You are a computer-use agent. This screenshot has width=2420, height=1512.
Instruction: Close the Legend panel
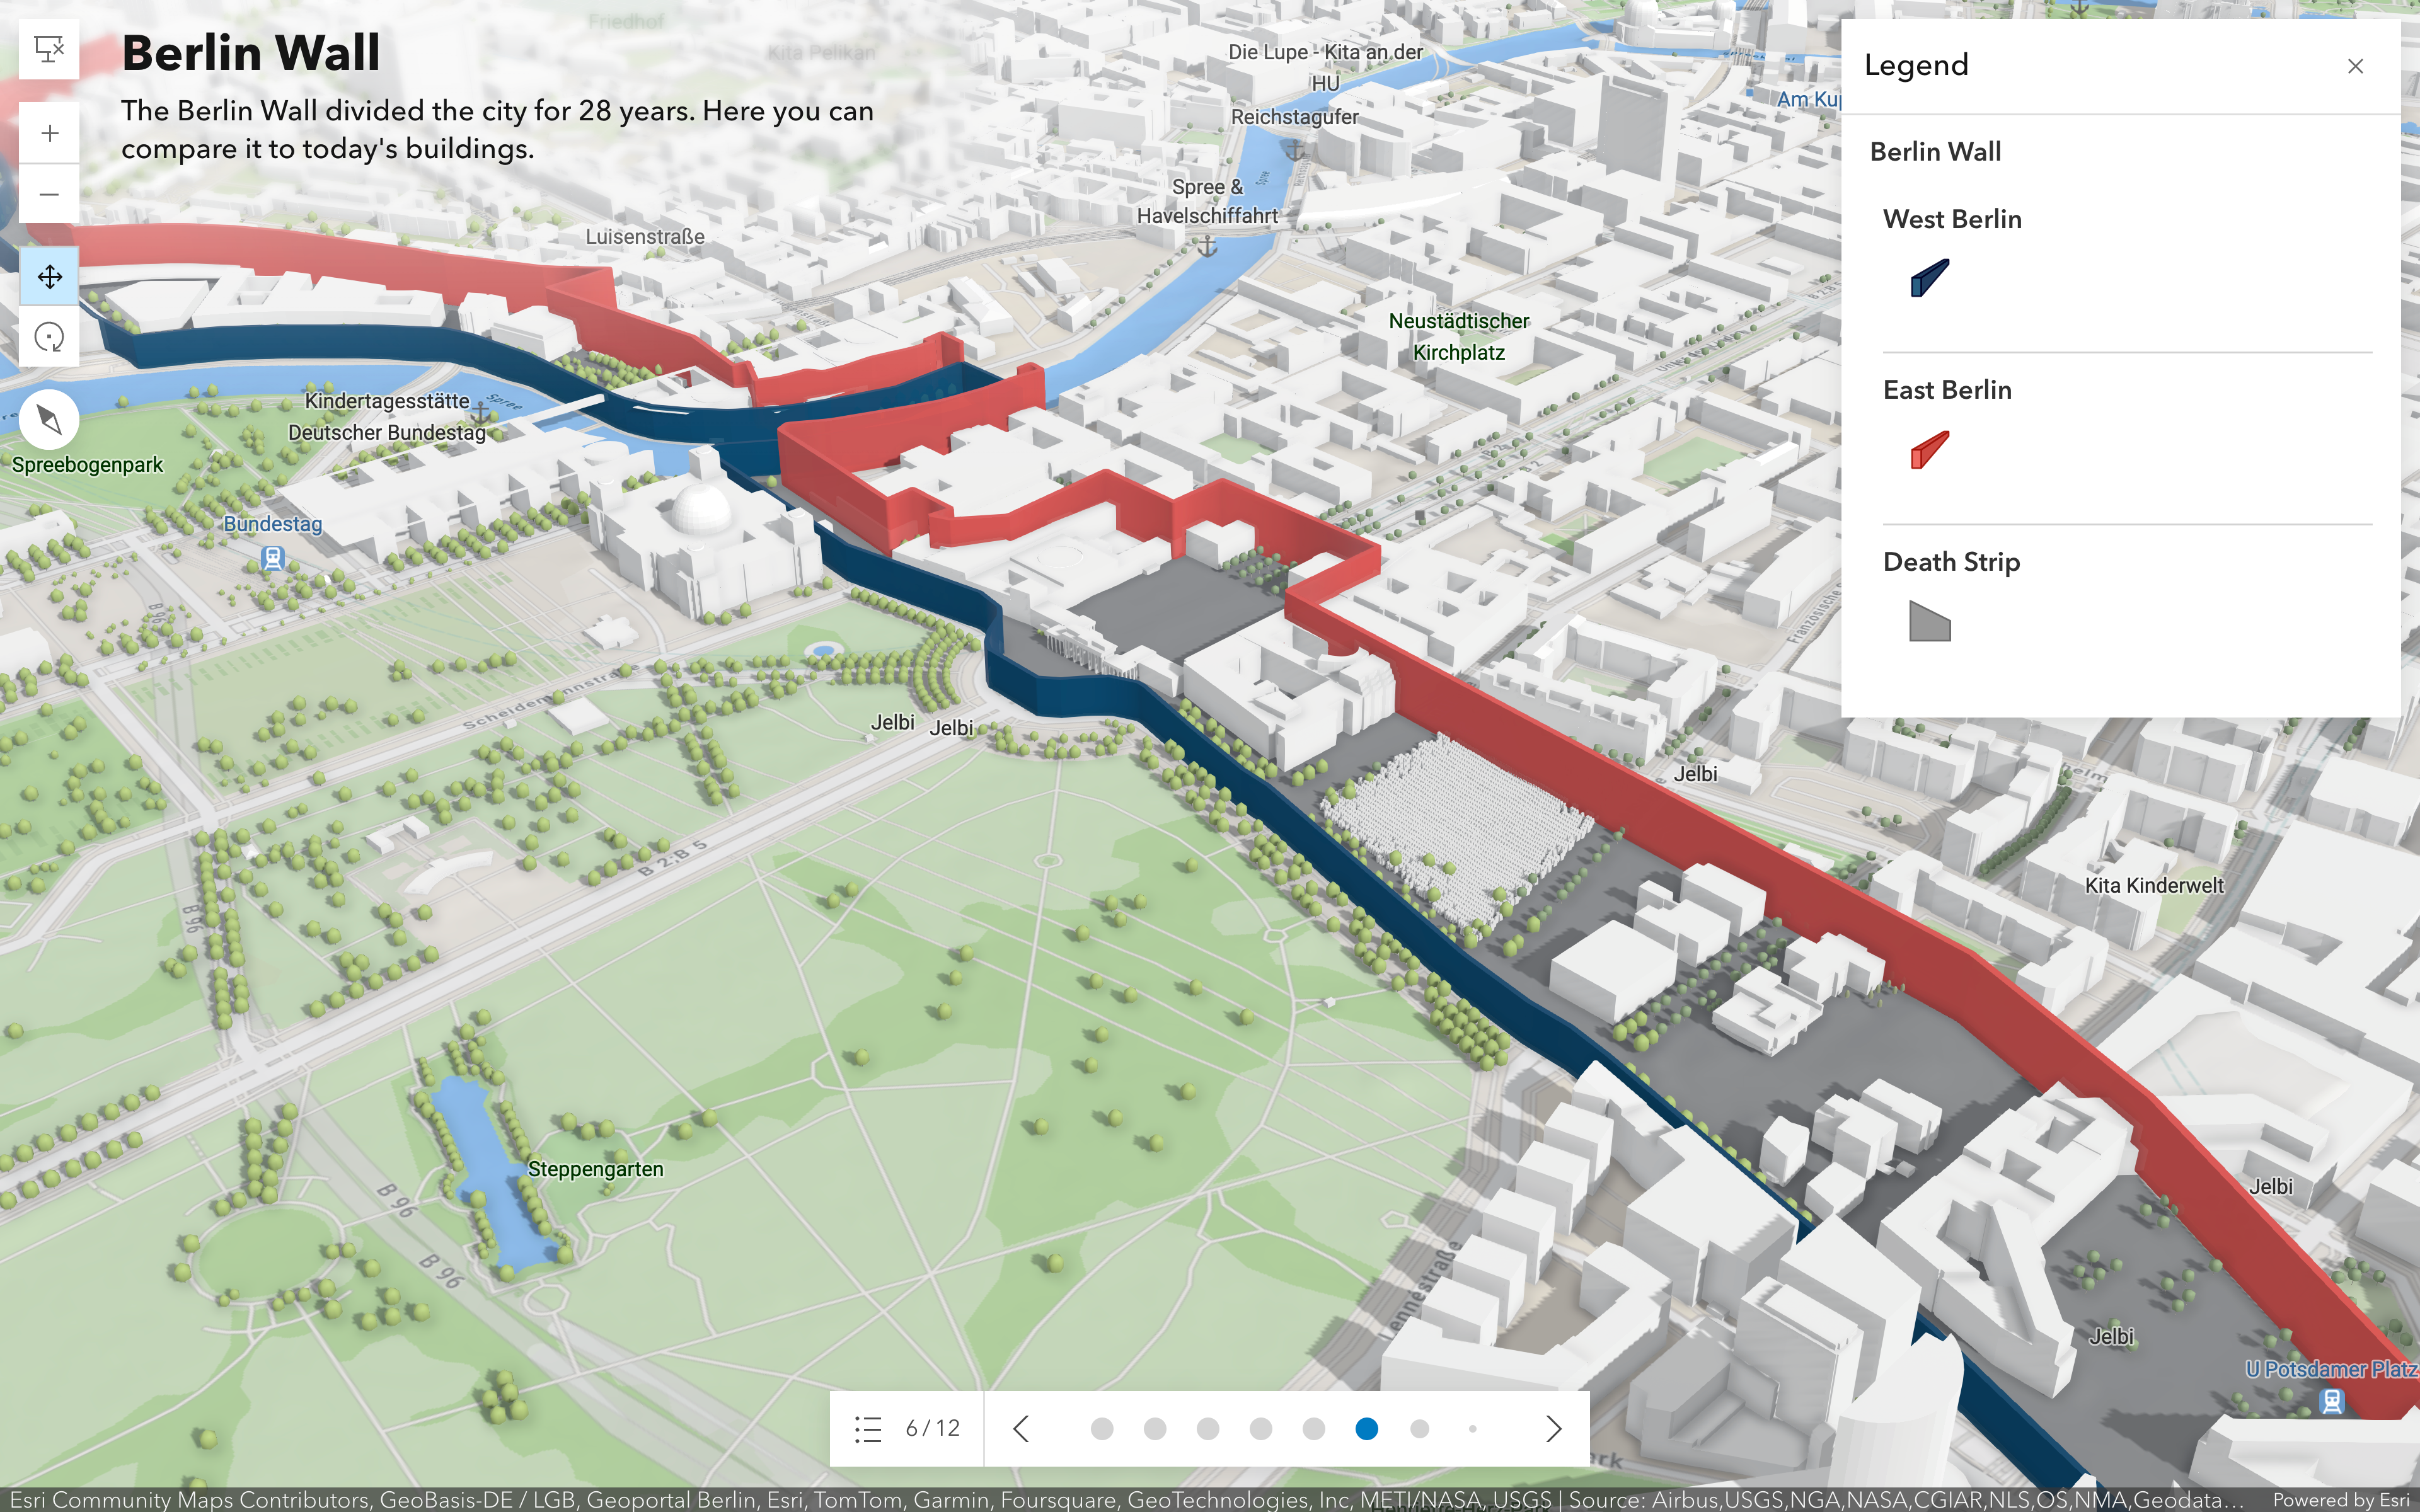pyautogui.click(x=2355, y=66)
